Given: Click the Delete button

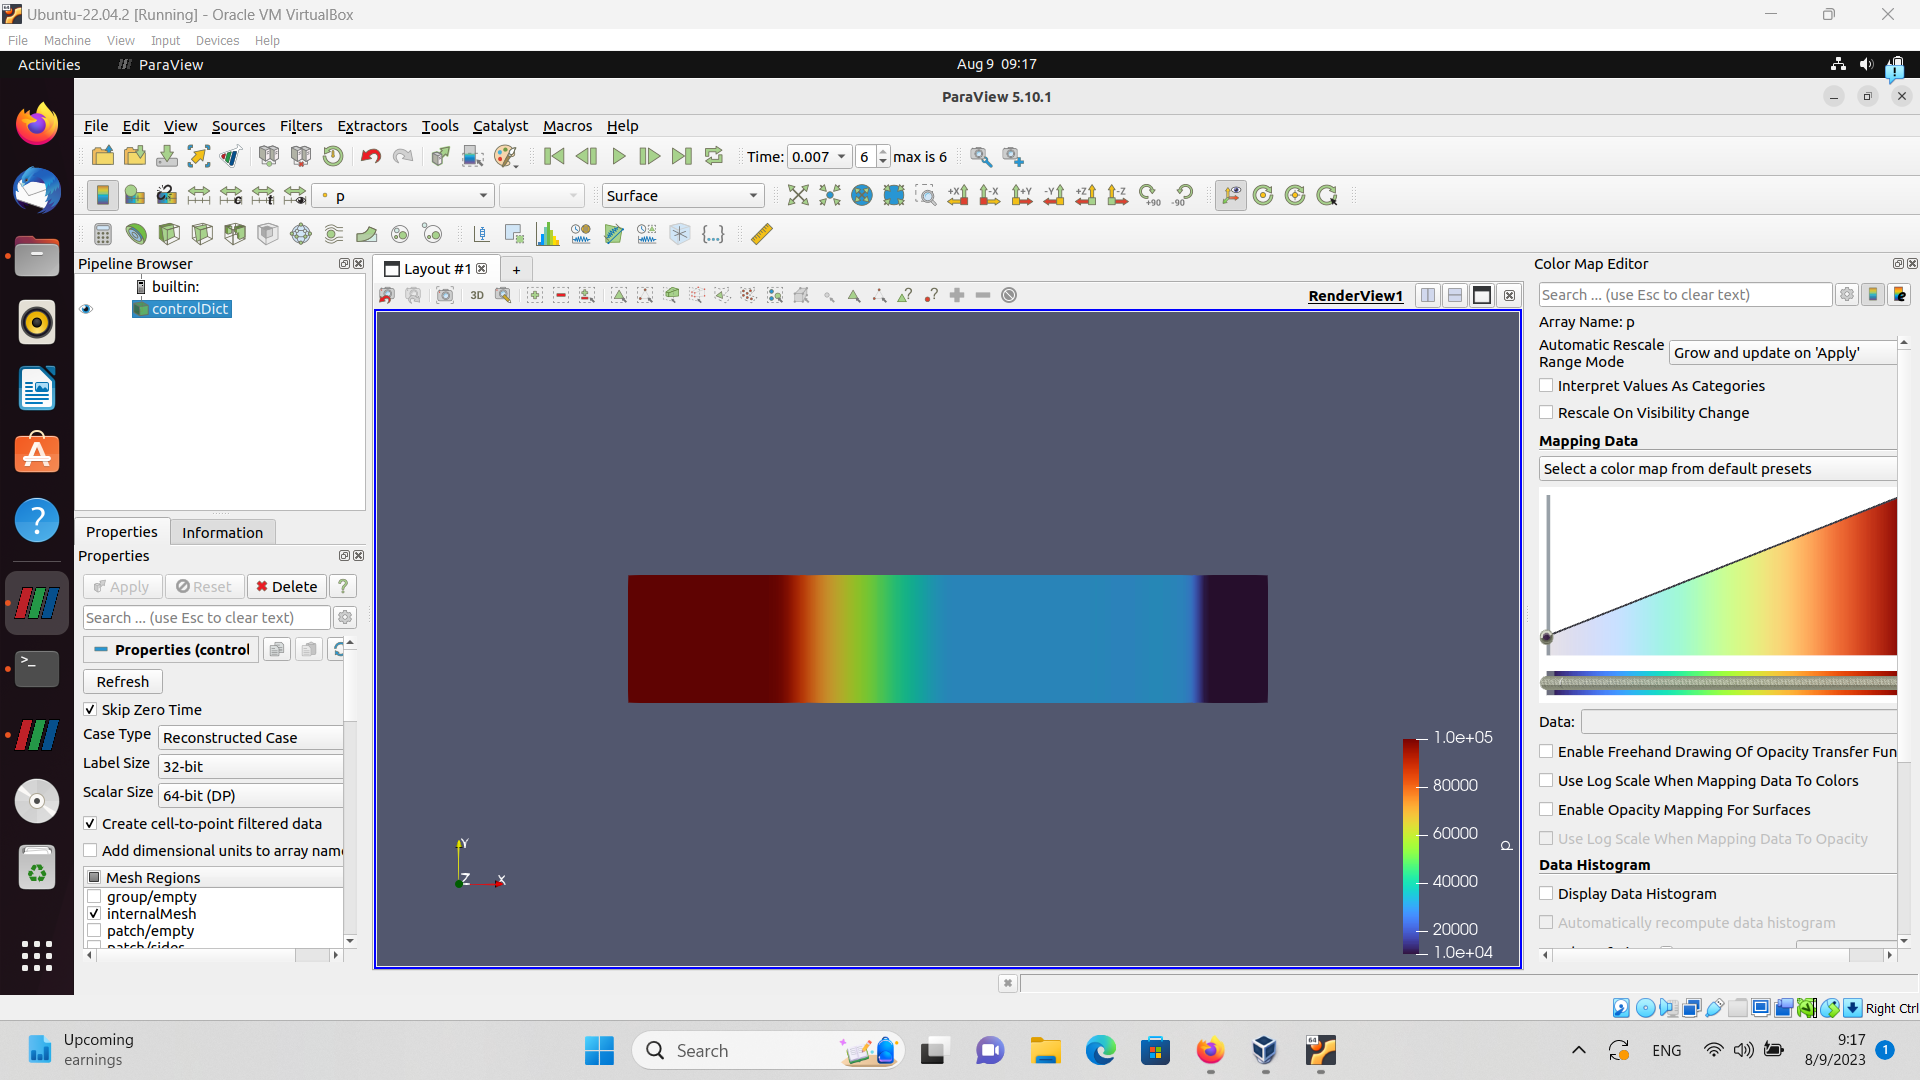Looking at the screenshot, I should pyautogui.click(x=286, y=587).
